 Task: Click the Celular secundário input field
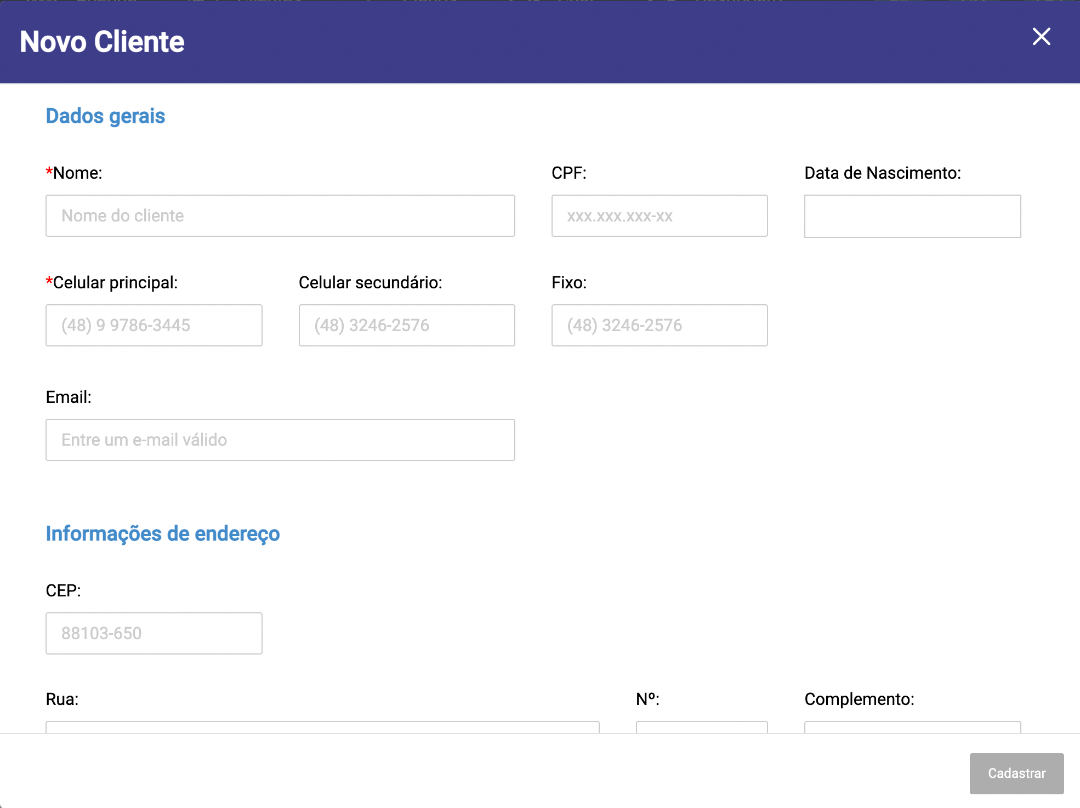(x=406, y=326)
